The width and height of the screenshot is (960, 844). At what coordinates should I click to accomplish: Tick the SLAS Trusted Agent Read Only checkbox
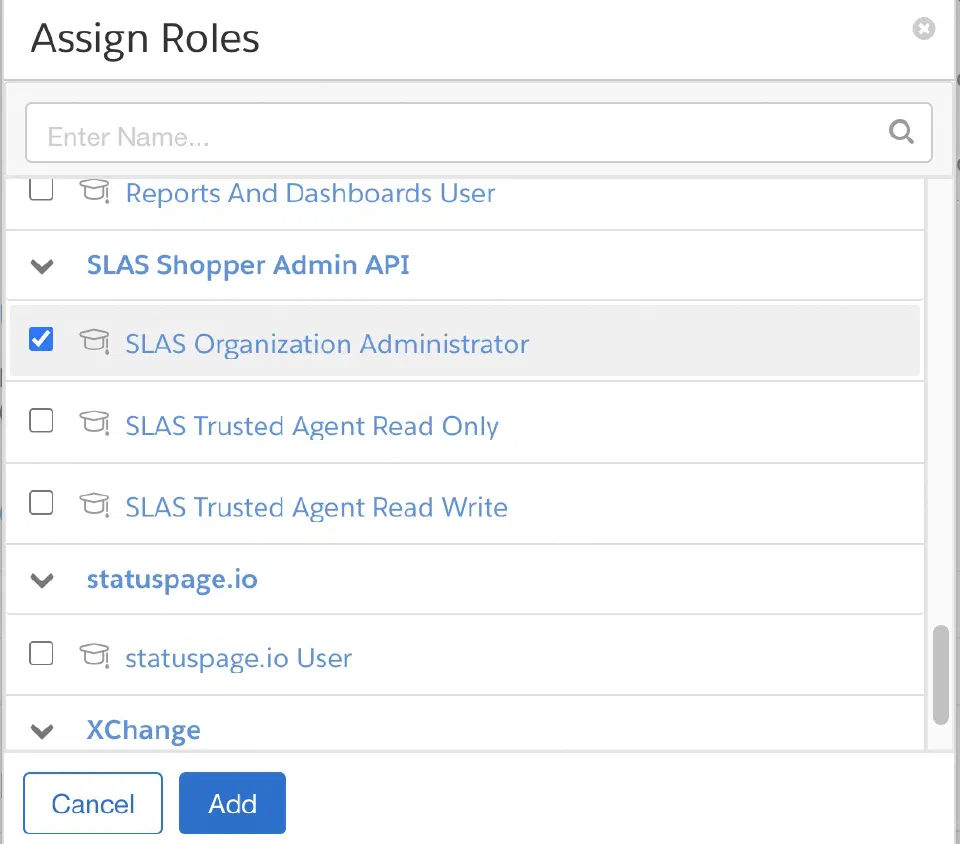[x=41, y=420]
